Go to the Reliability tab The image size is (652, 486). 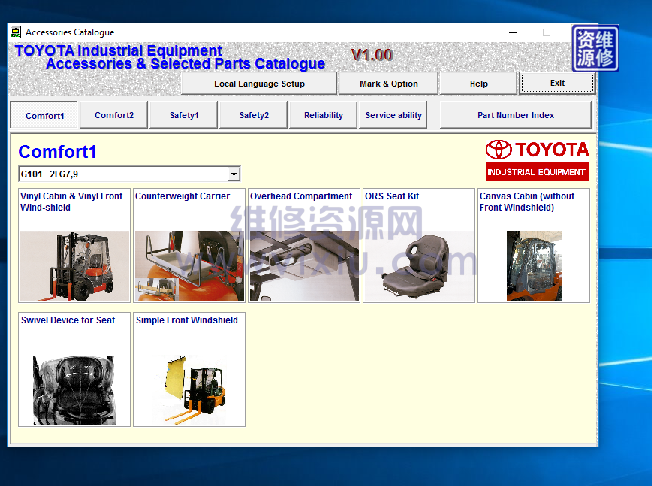pyautogui.click(x=323, y=115)
